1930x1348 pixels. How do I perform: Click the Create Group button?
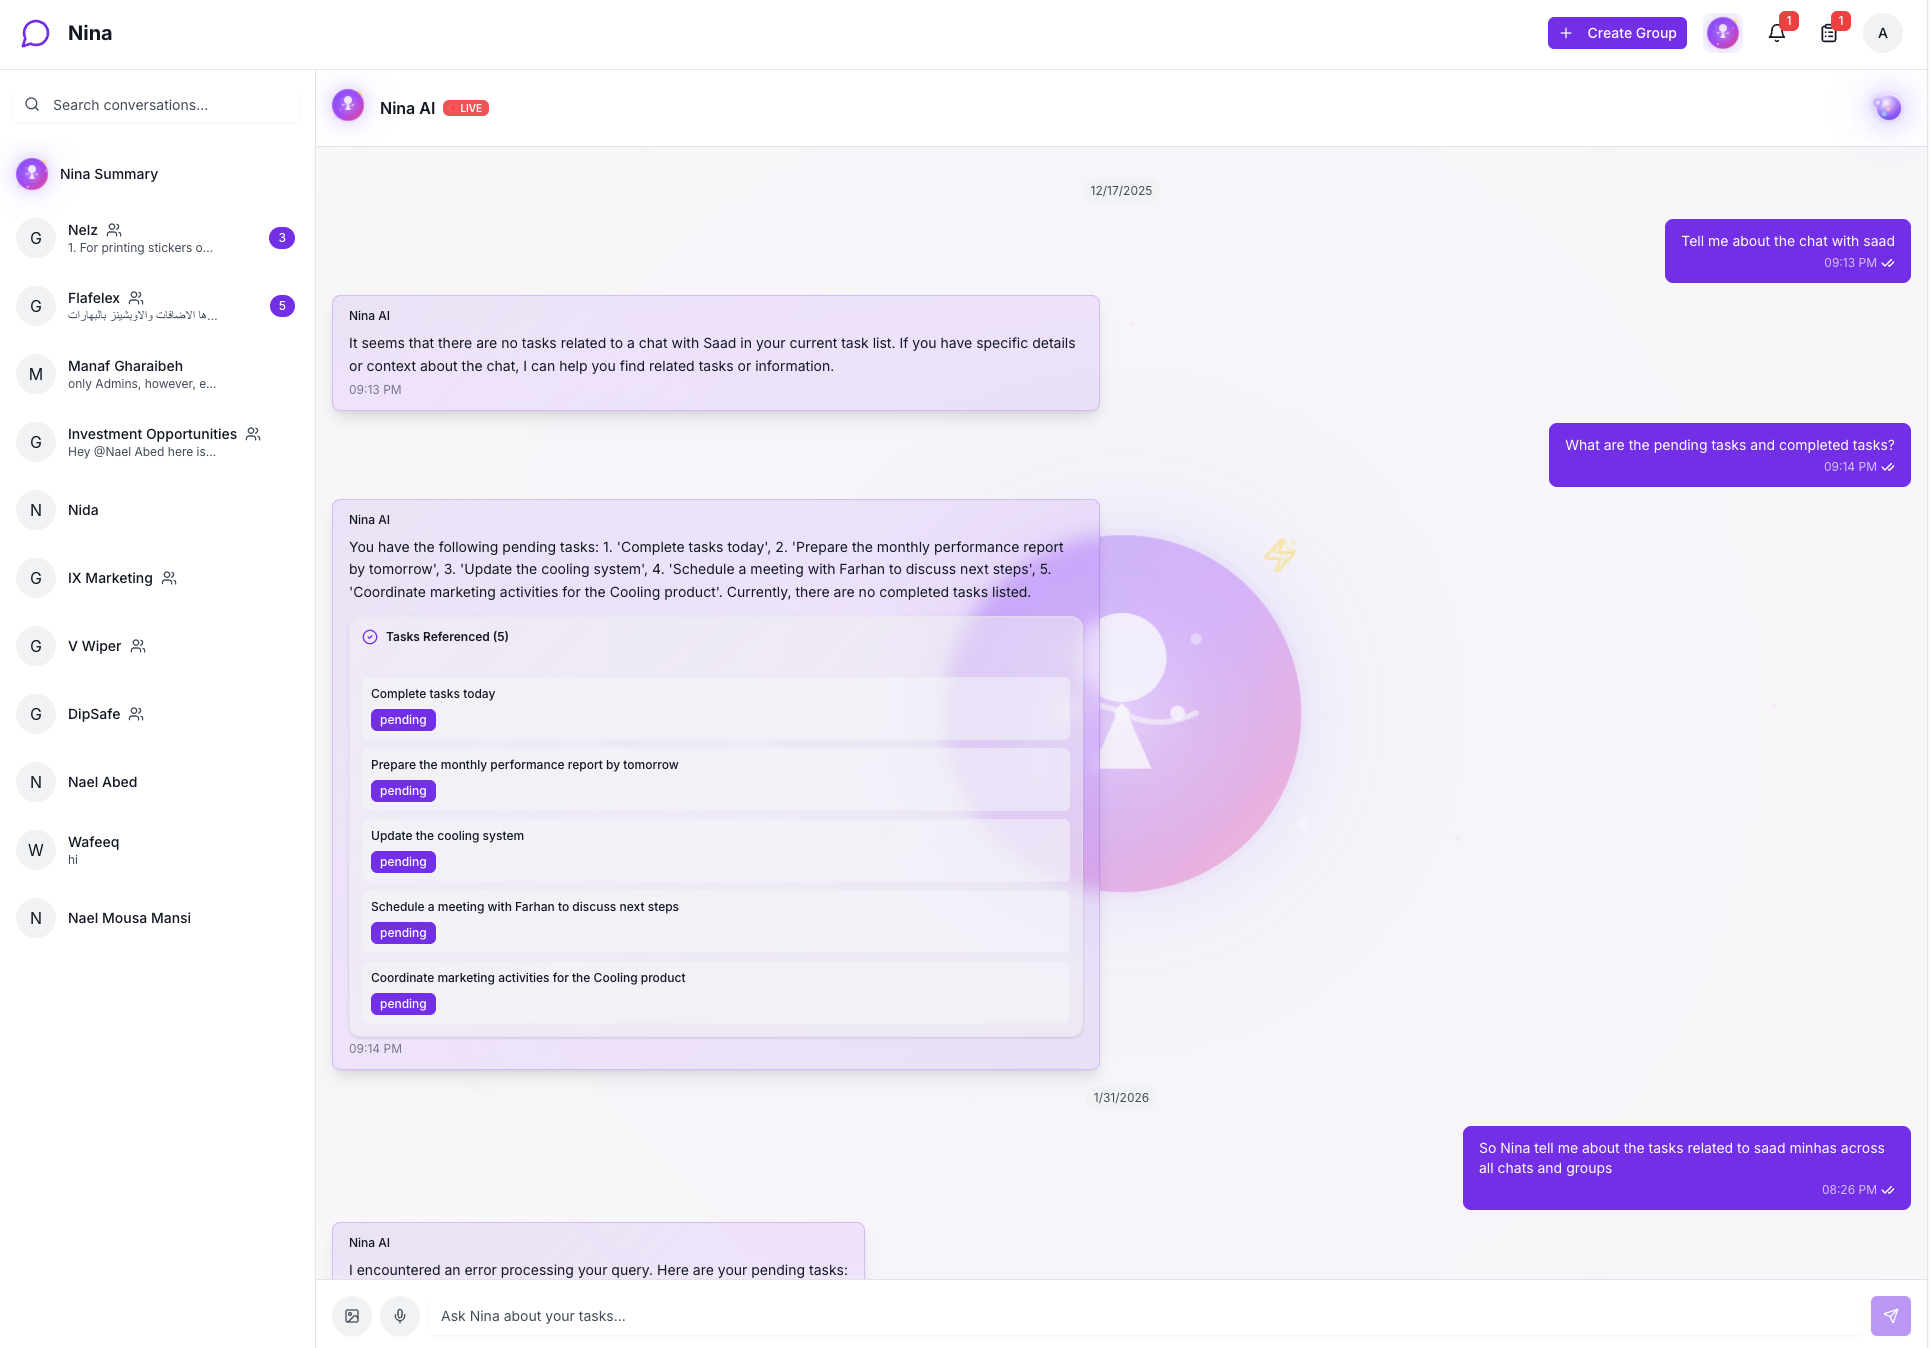click(x=1616, y=32)
